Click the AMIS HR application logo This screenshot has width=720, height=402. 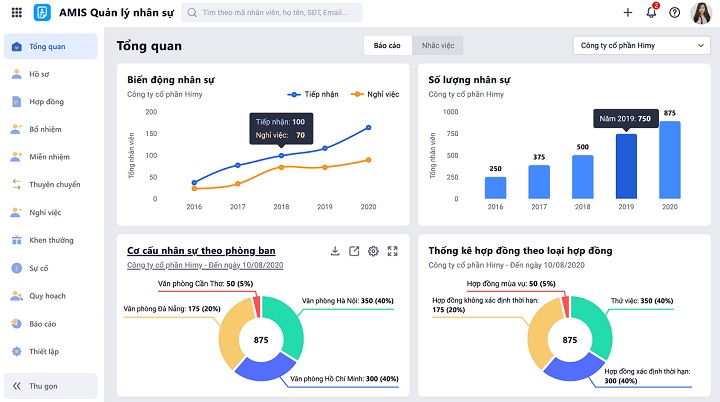pos(42,12)
